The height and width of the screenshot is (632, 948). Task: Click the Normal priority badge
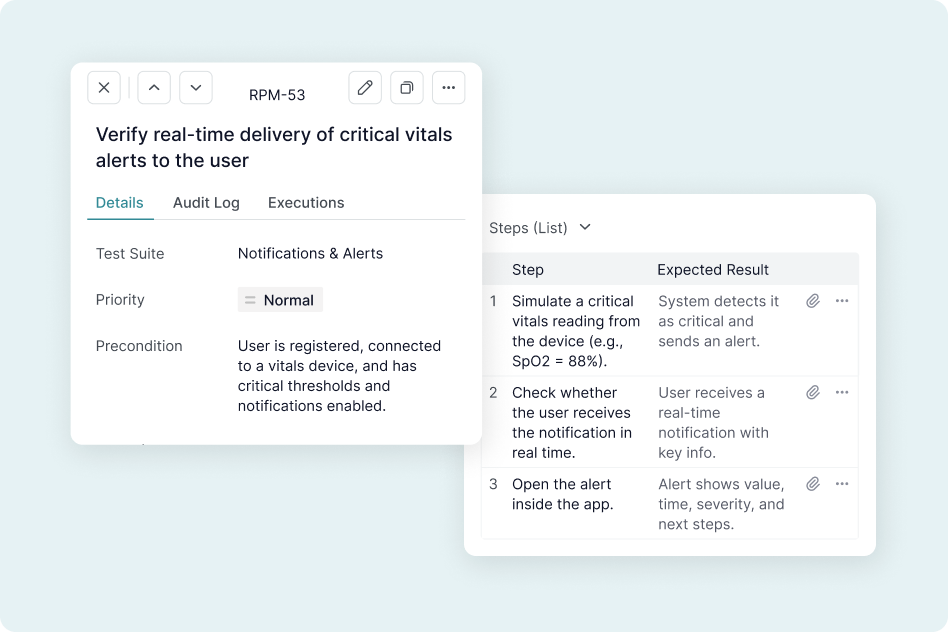coord(281,300)
